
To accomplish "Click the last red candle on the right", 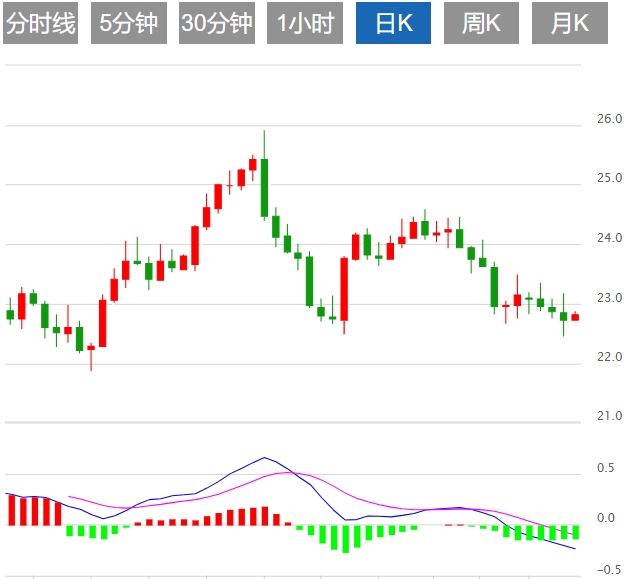I will [x=575, y=317].
